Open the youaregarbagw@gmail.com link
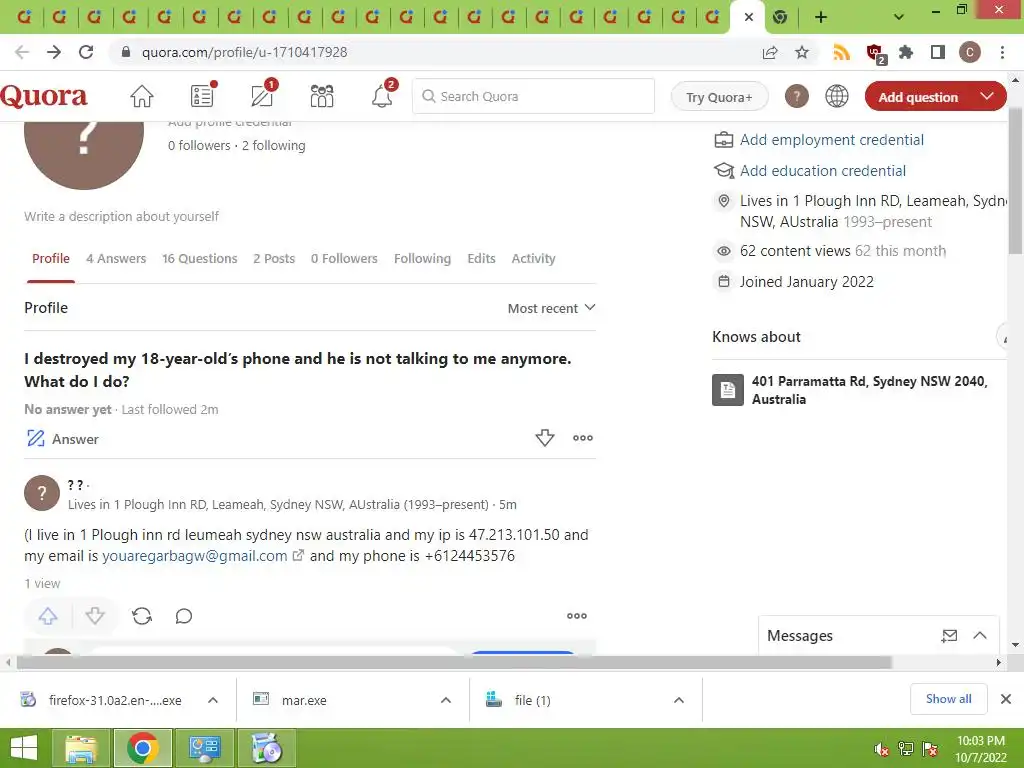The image size is (1024, 768). (x=195, y=556)
